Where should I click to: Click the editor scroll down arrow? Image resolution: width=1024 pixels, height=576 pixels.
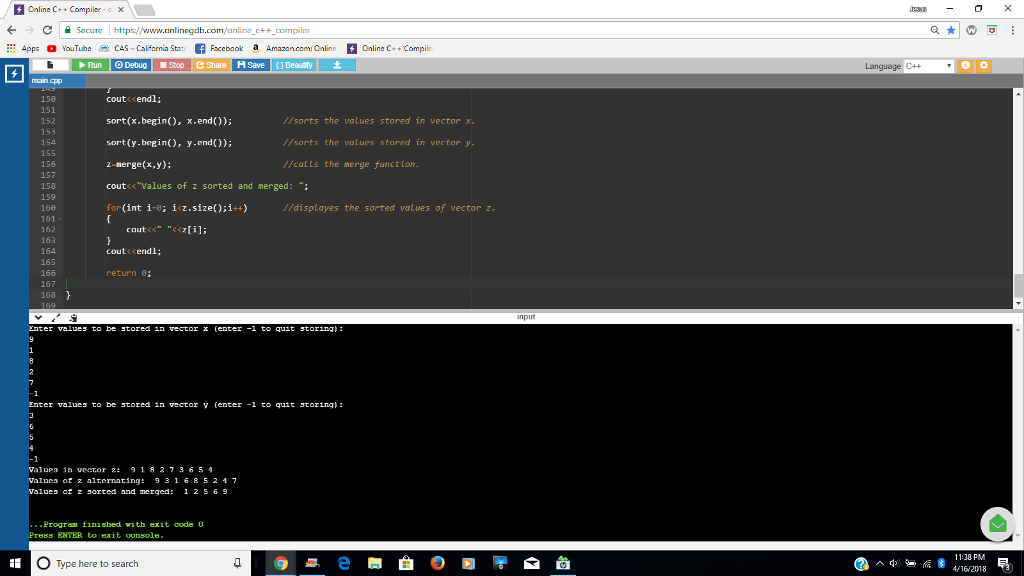click(x=1018, y=304)
